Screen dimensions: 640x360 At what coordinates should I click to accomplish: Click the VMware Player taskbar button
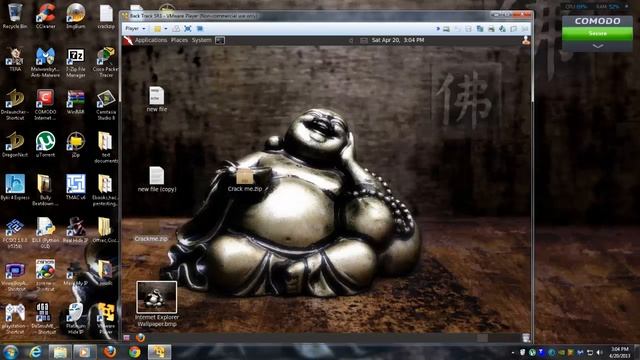point(159,352)
